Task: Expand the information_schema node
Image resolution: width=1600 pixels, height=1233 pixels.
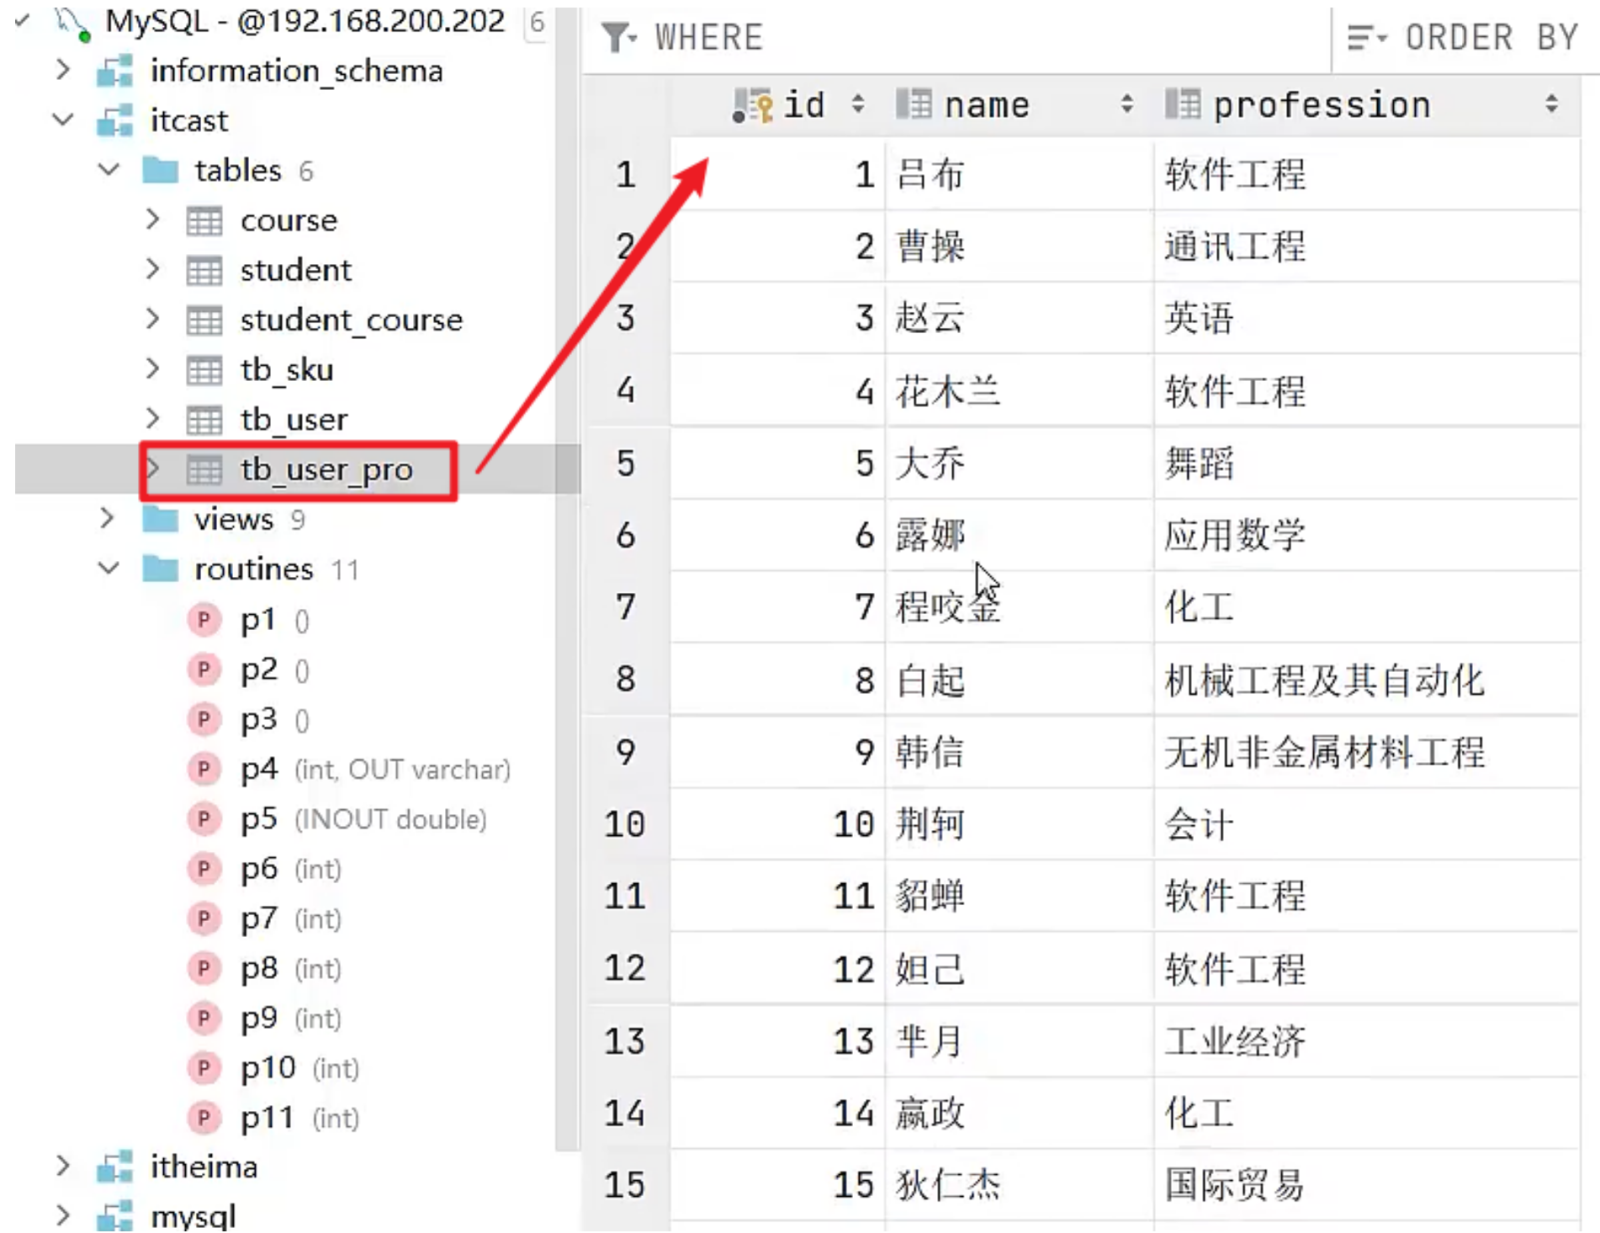Action: (x=63, y=70)
